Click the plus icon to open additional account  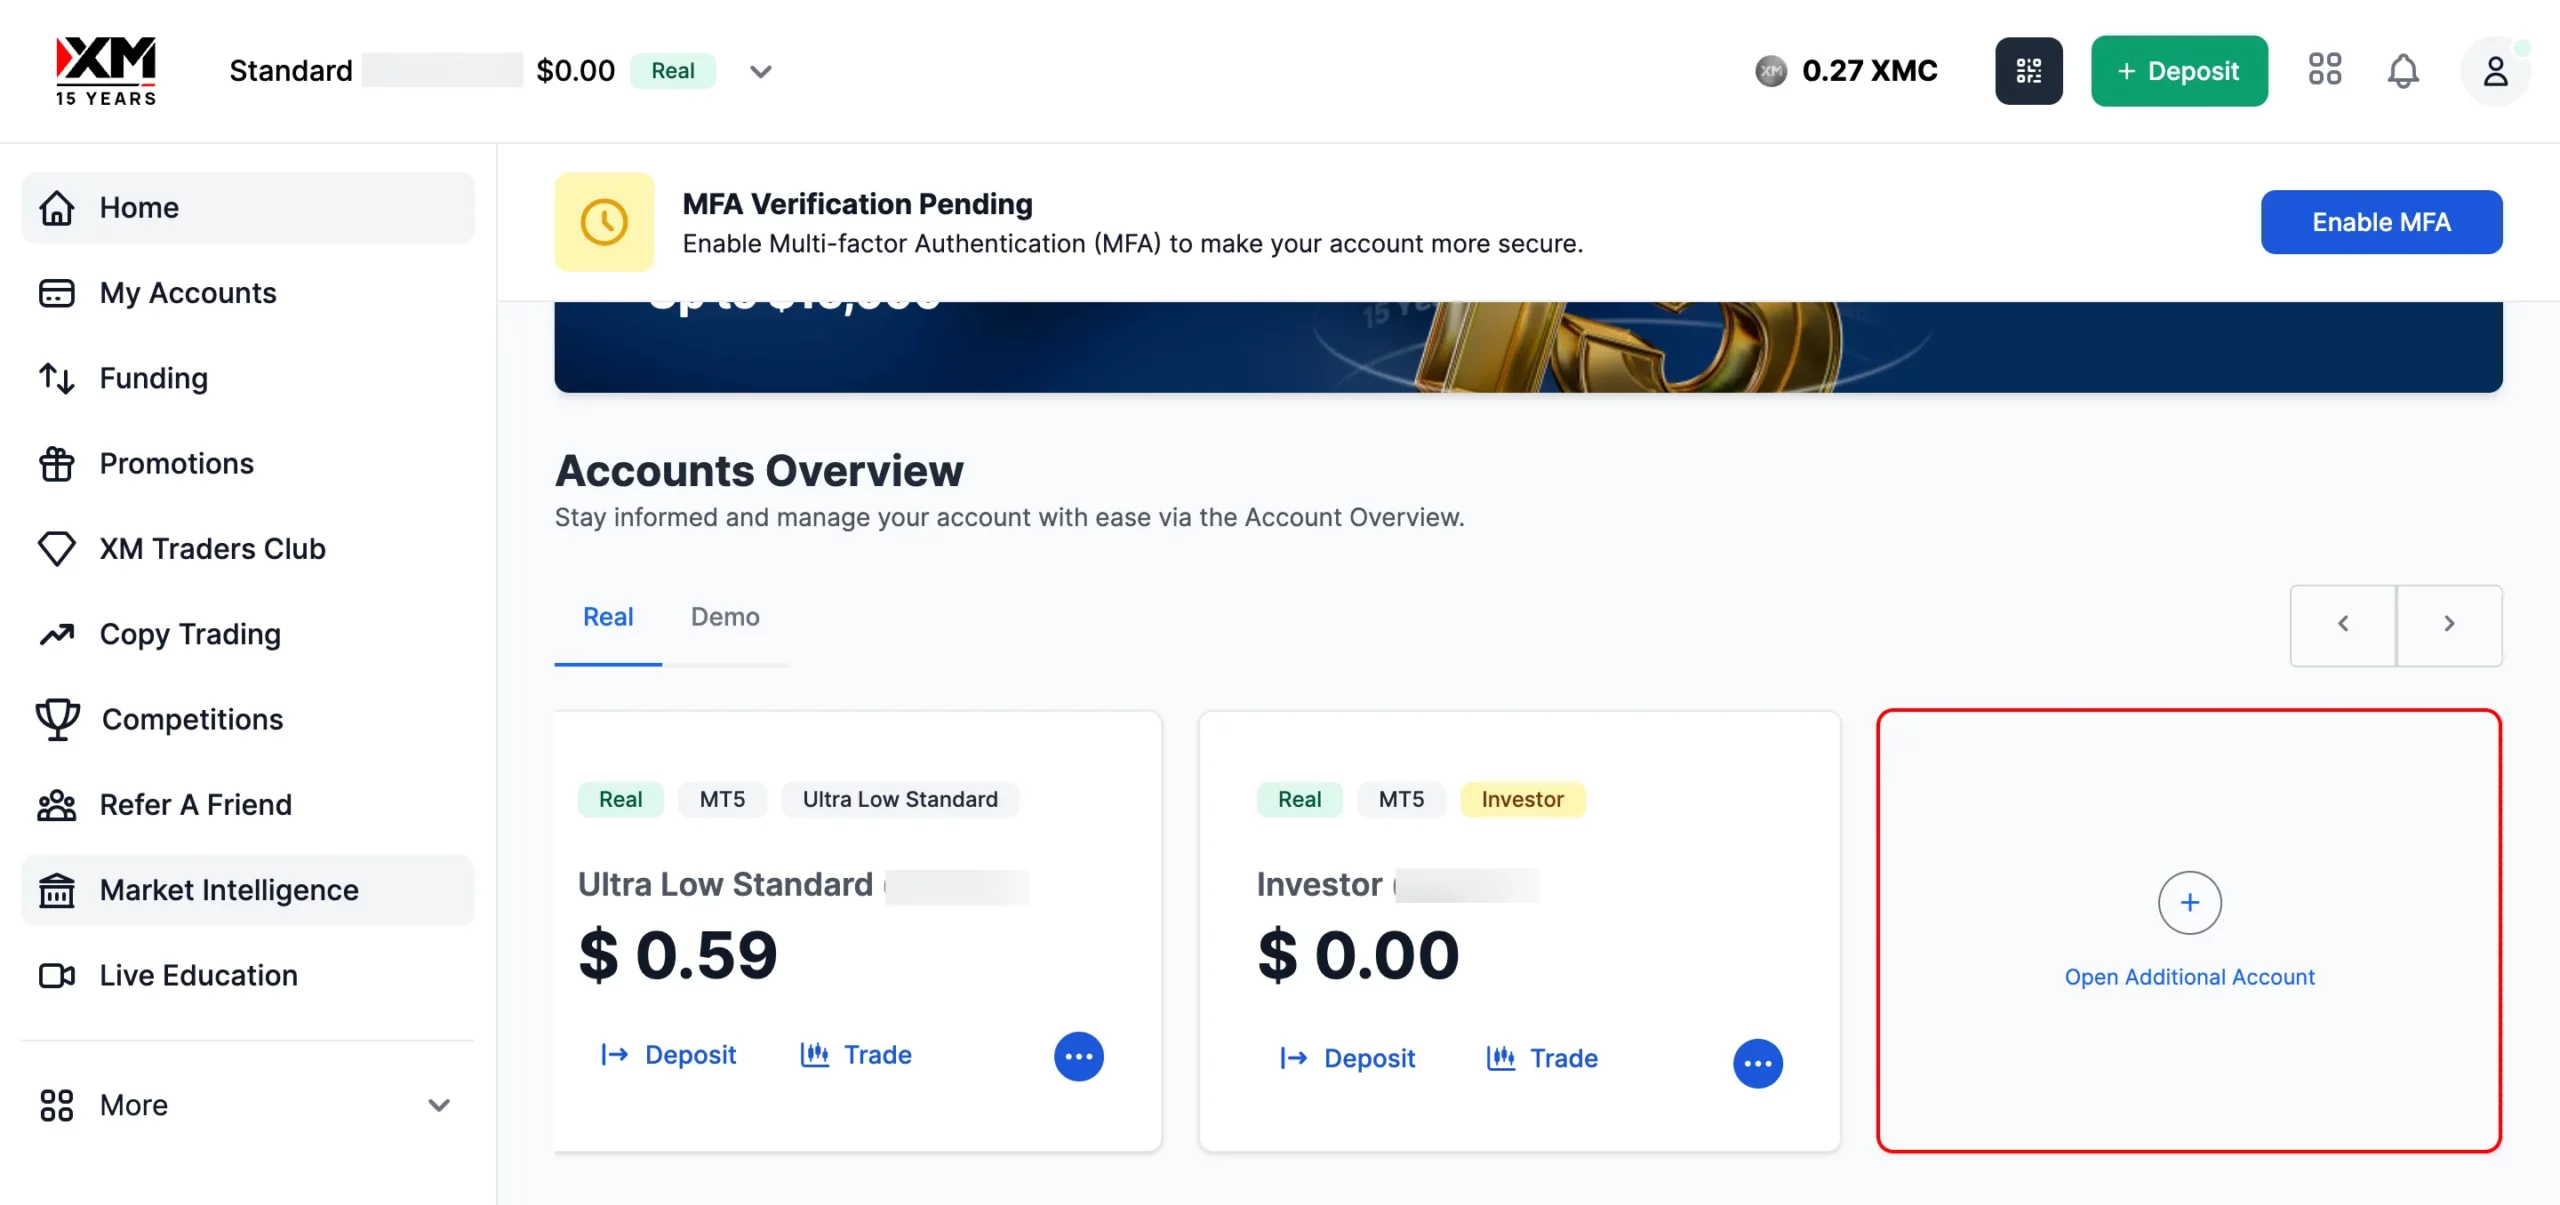[2189, 903]
